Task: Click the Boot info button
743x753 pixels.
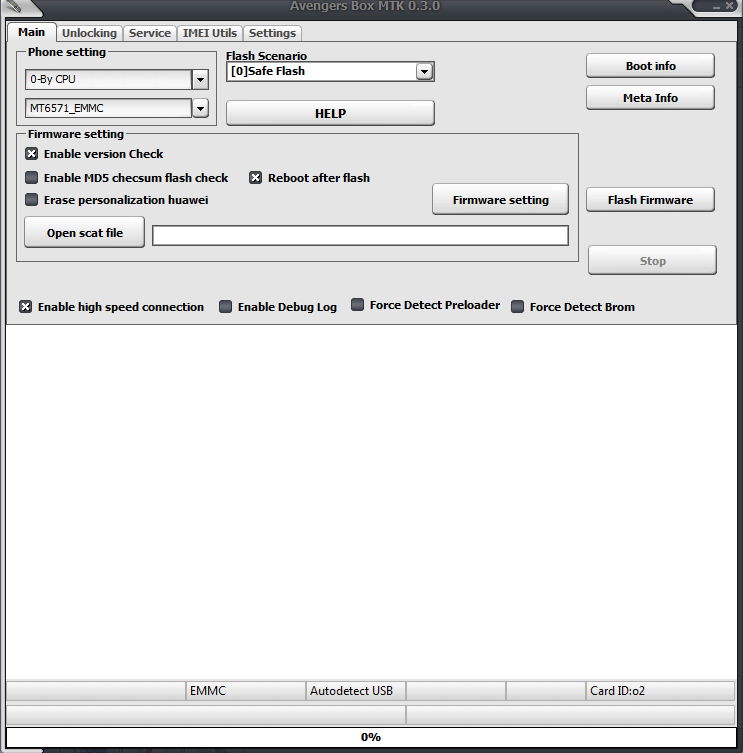Action: pos(650,66)
